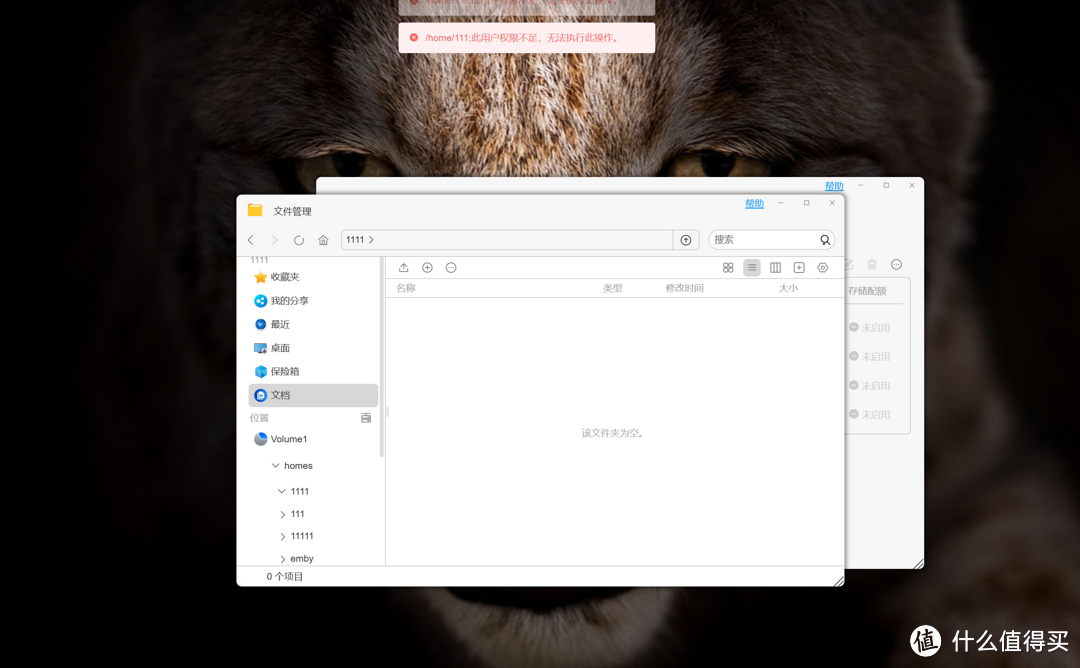Select the emby folder label
The image size is (1080, 668).
[x=302, y=559]
